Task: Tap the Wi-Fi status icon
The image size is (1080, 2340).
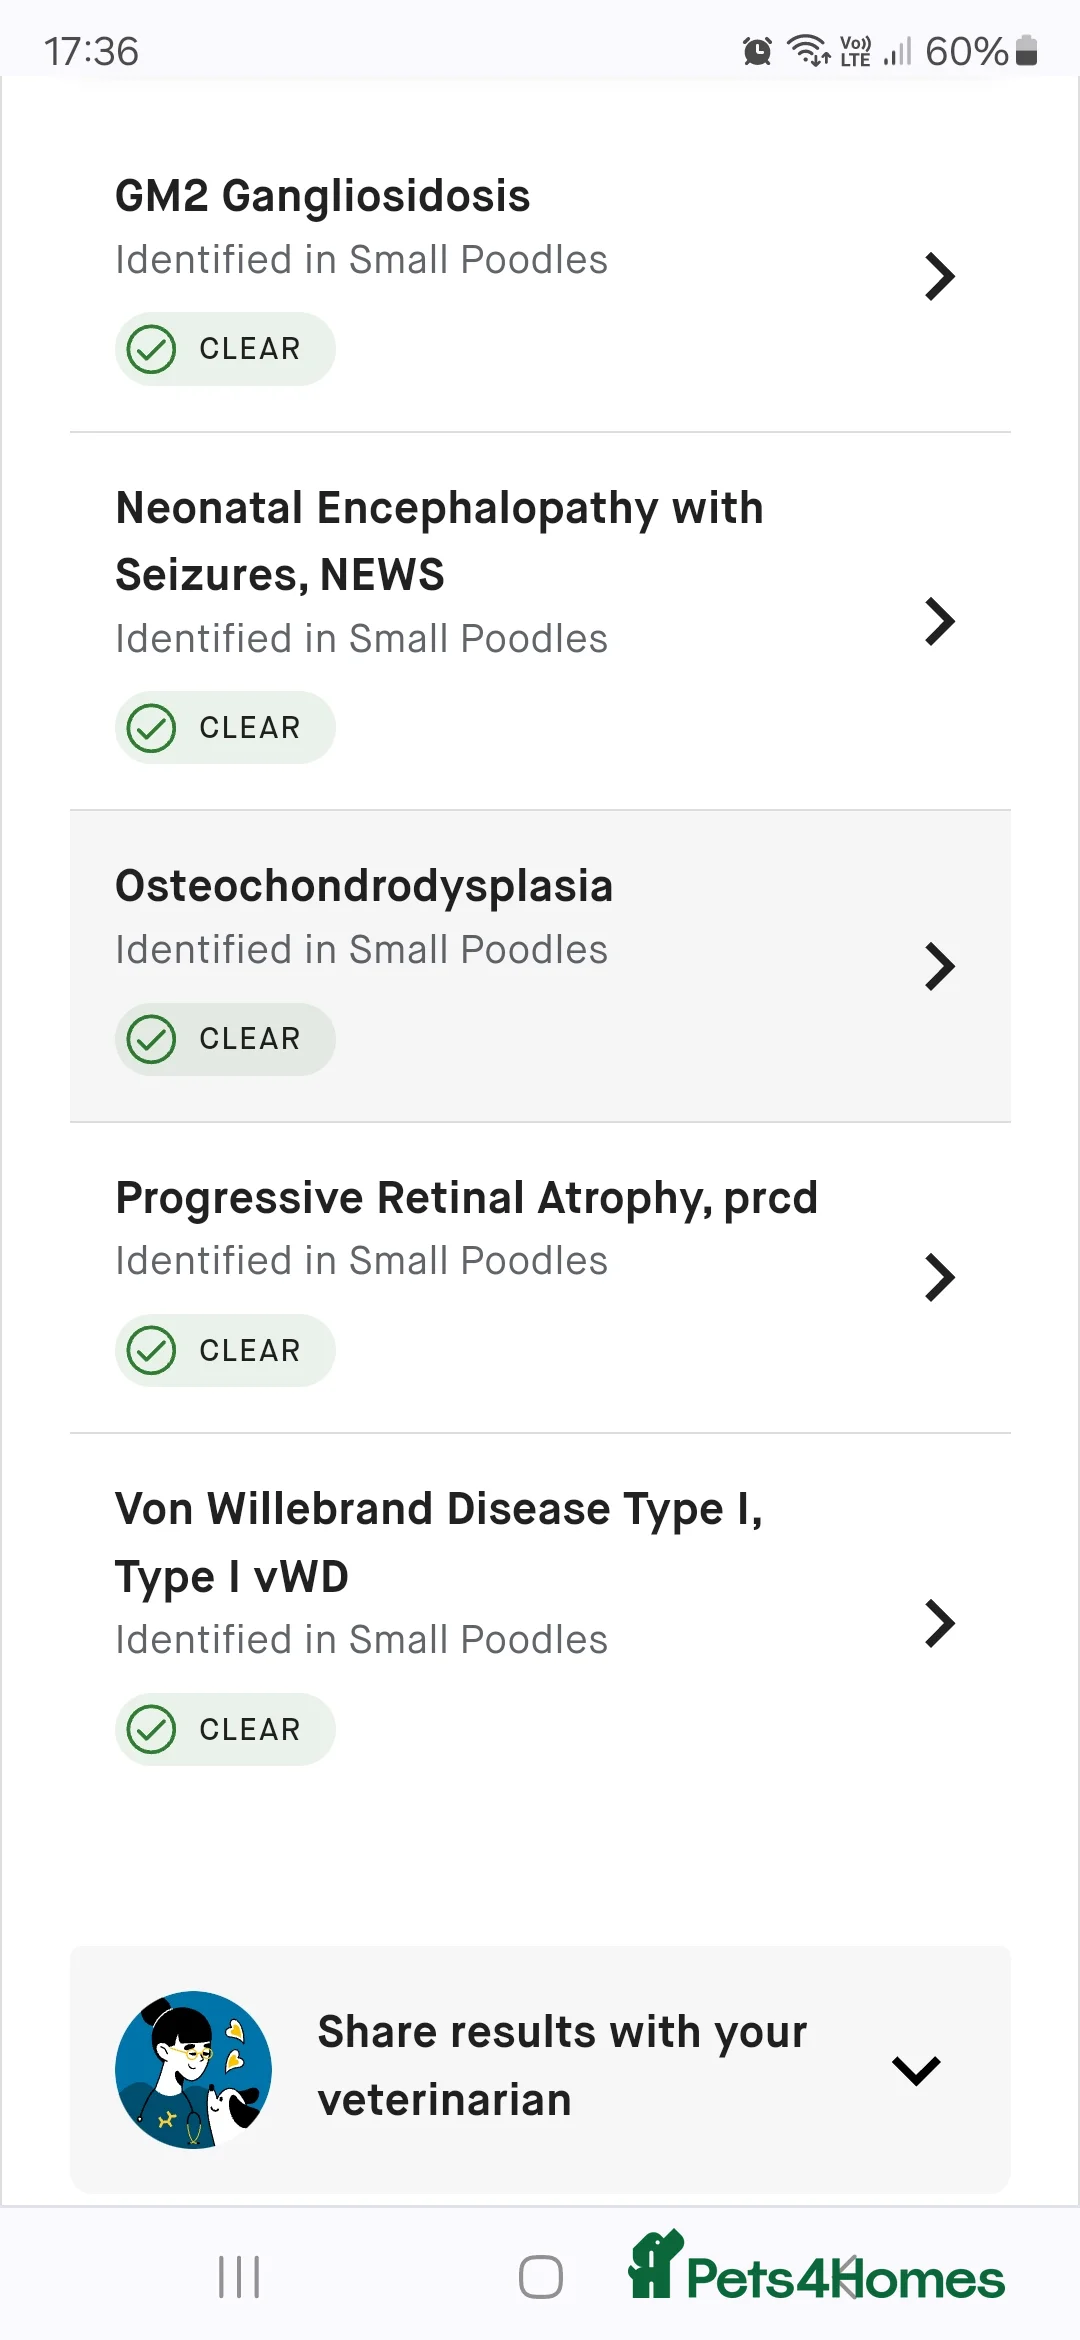Action: point(808,50)
